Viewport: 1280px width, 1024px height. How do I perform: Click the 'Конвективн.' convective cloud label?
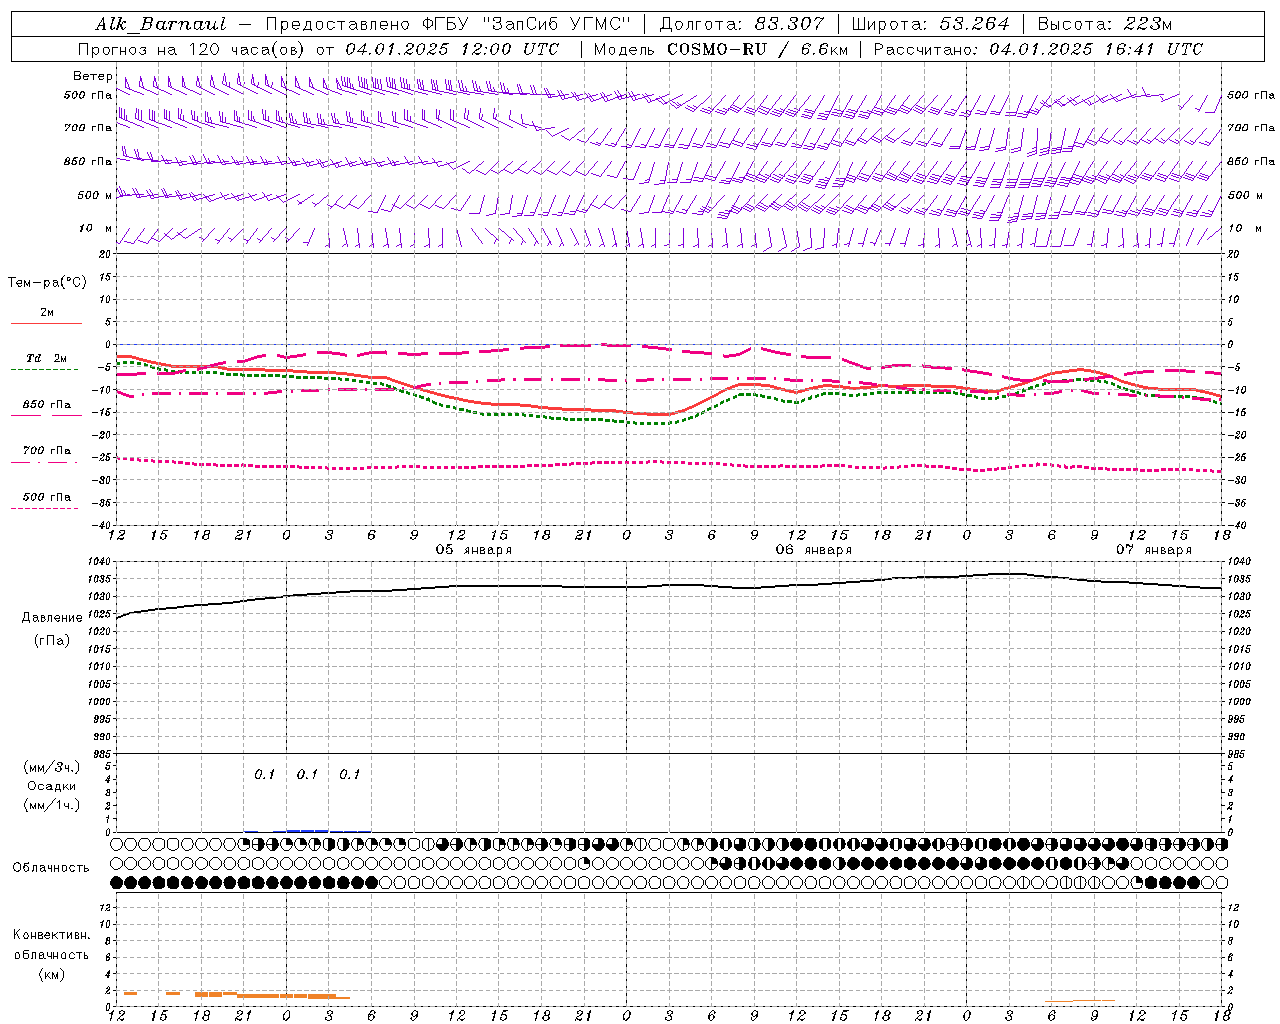coord(51,935)
